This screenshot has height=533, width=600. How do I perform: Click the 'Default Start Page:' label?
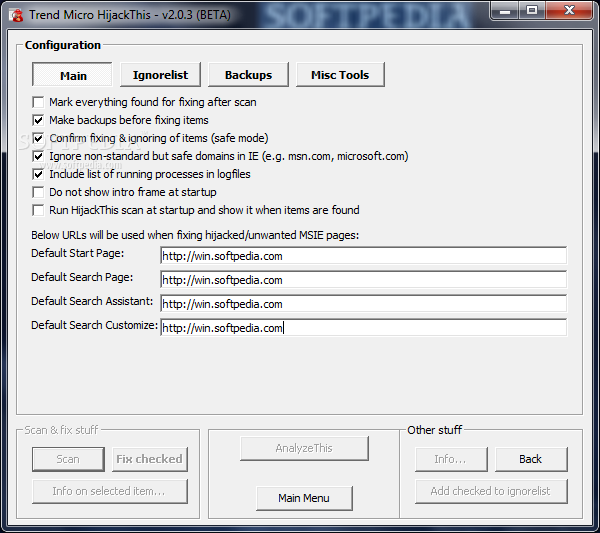[x=78, y=253]
